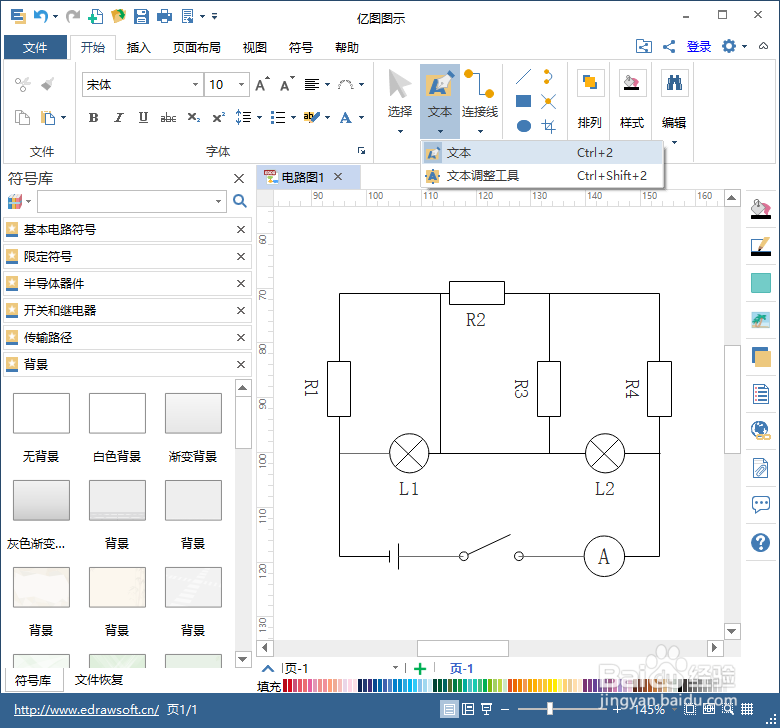Click the Decrease font size icon
The height and width of the screenshot is (728, 780).
coord(287,85)
